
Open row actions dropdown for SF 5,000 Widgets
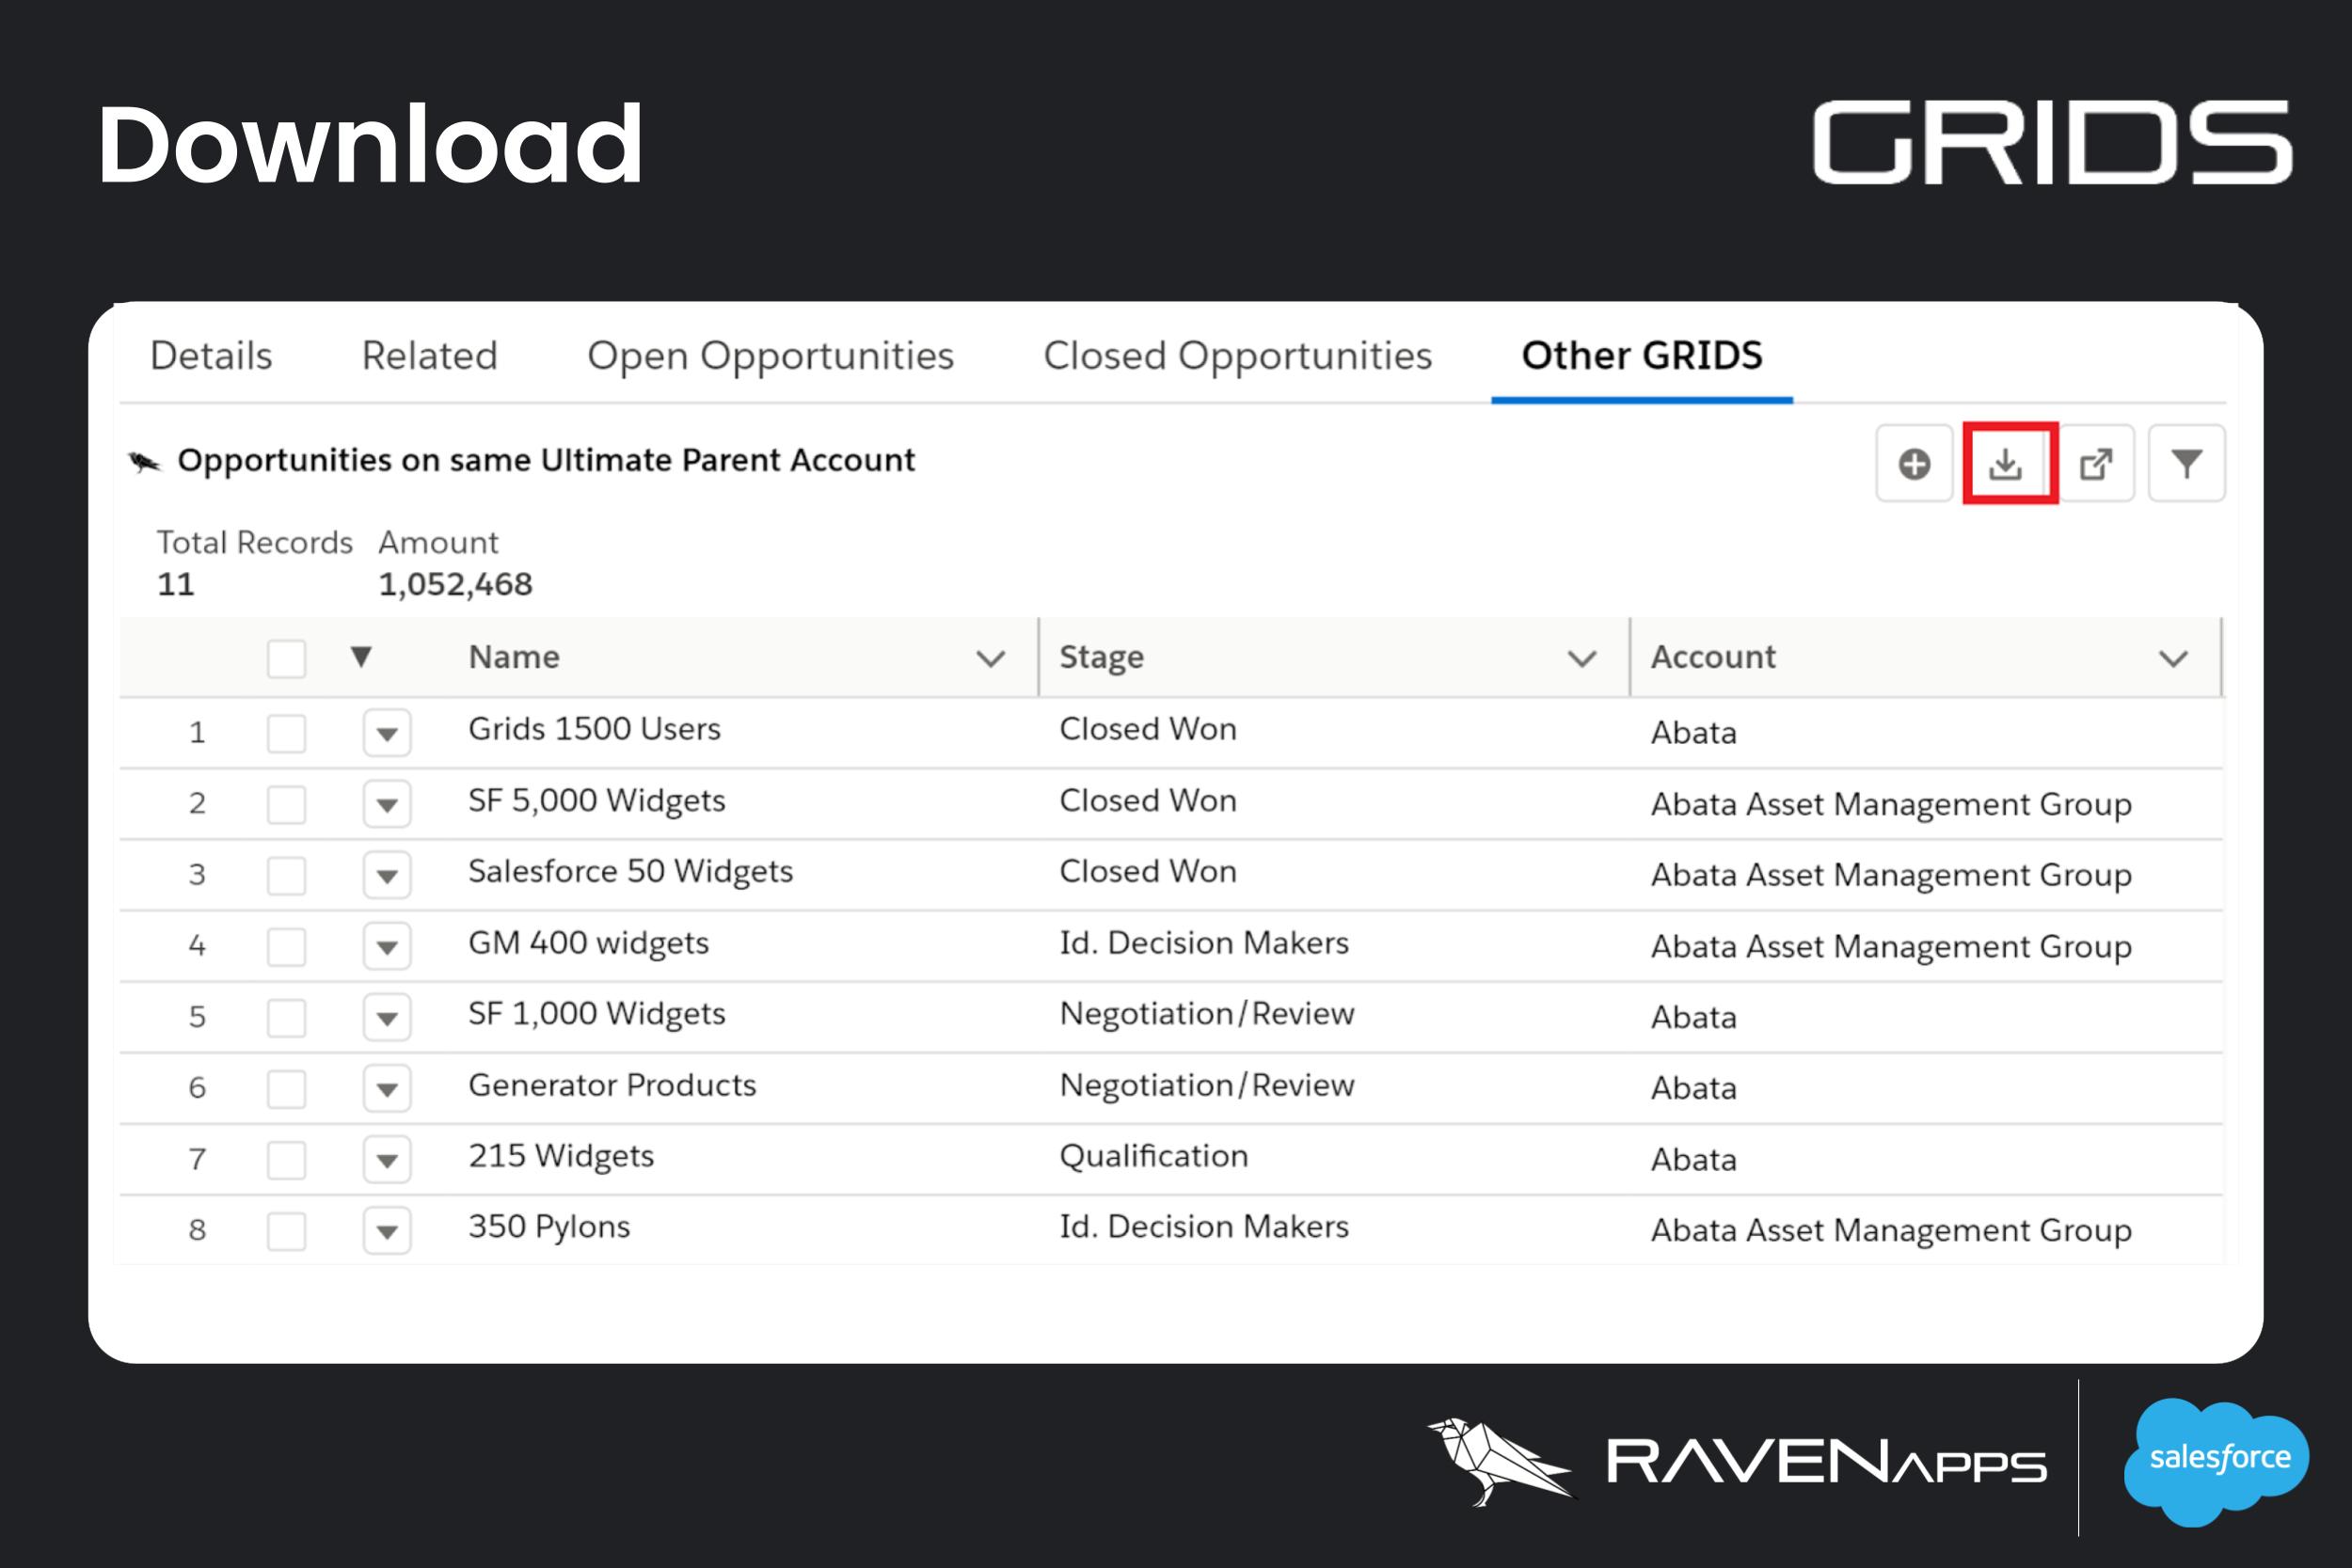387,805
